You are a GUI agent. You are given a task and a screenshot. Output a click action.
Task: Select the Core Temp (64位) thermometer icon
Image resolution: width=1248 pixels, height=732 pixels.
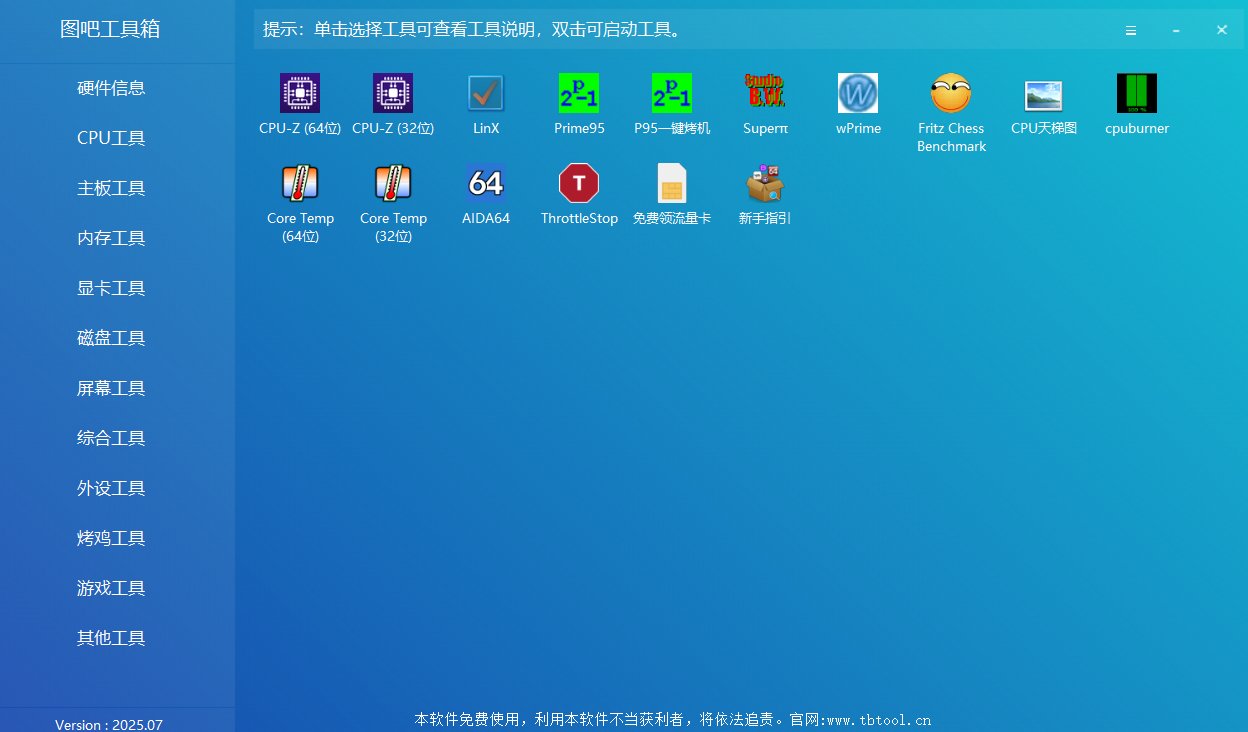point(300,183)
